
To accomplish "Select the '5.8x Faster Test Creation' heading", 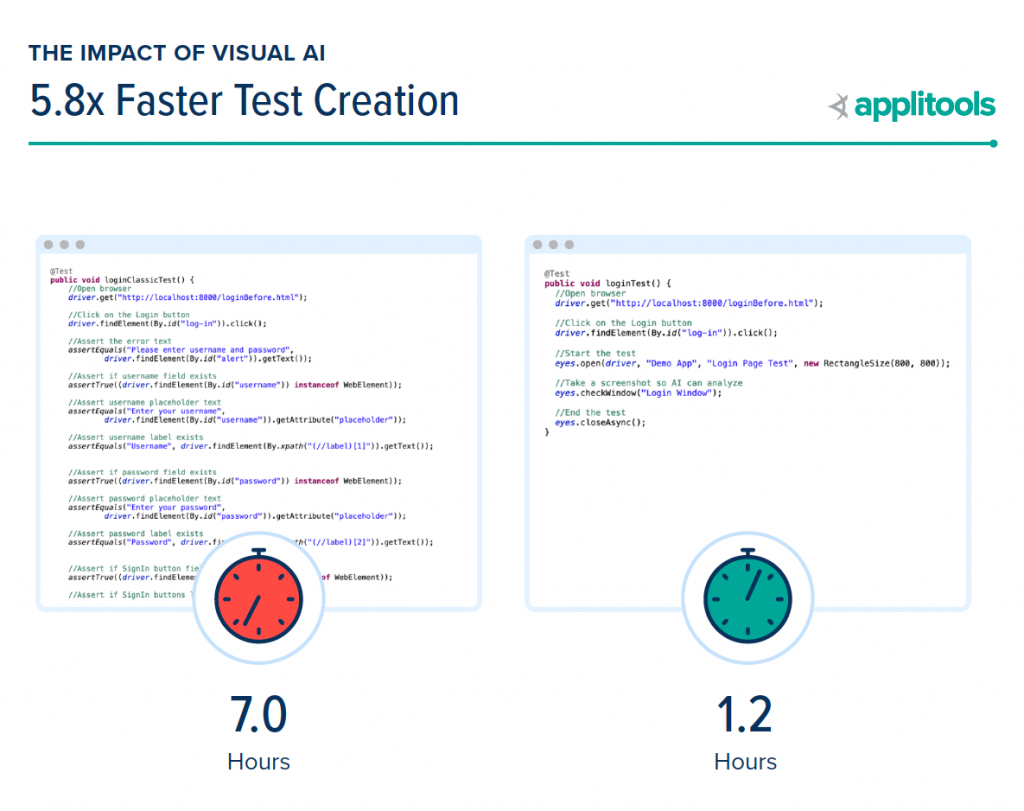I will click(245, 101).
